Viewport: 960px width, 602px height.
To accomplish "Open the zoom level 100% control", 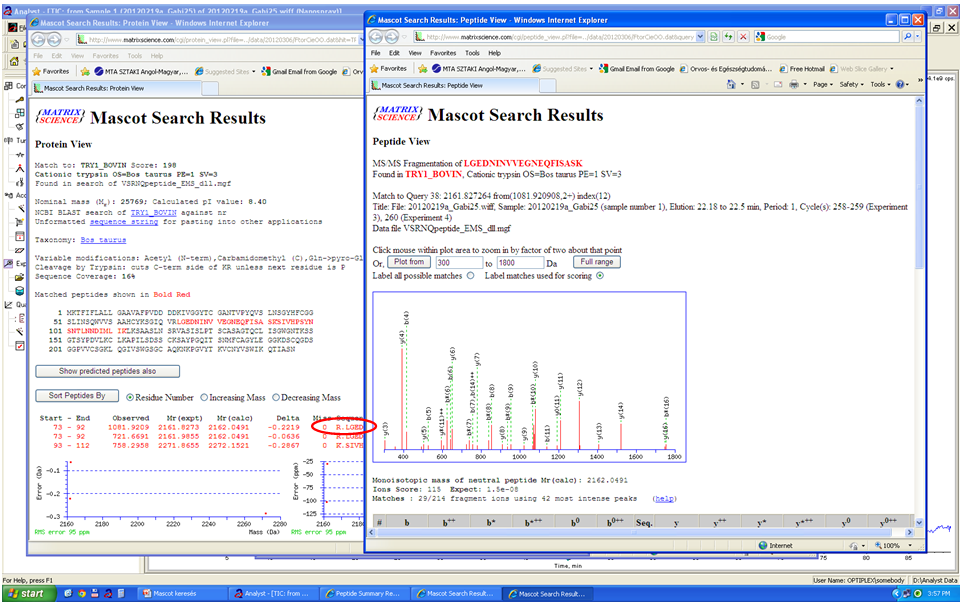I will [x=892, y=545].
